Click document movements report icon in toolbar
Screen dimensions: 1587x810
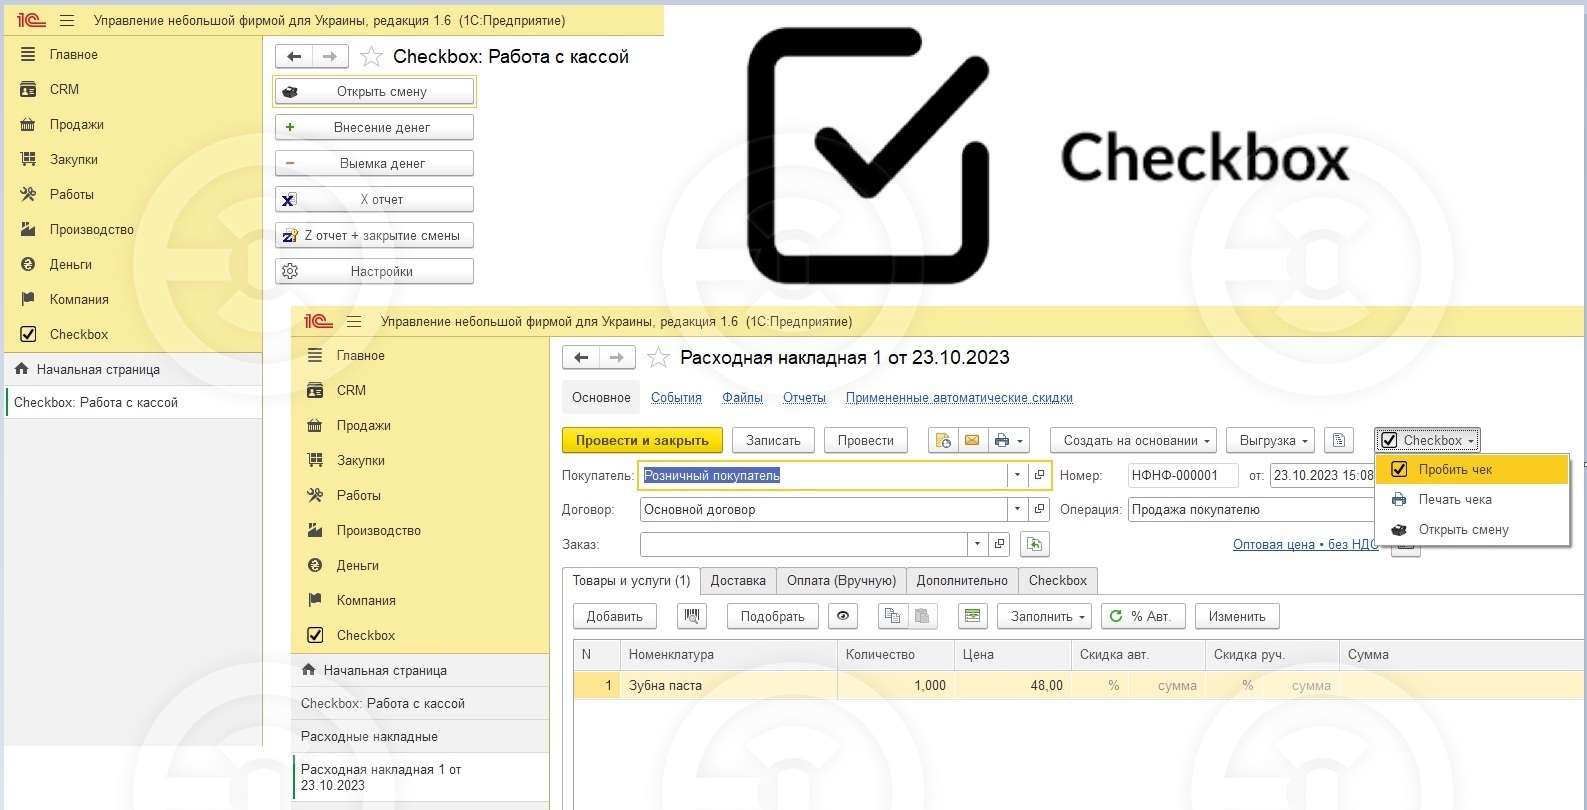pos(943,440)
